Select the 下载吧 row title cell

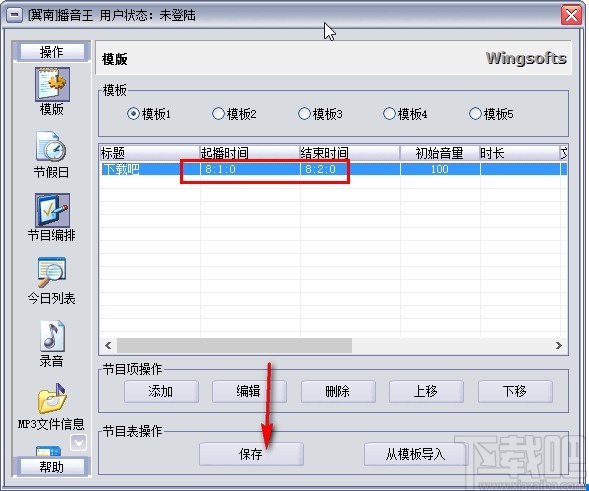tap(150, 169)
